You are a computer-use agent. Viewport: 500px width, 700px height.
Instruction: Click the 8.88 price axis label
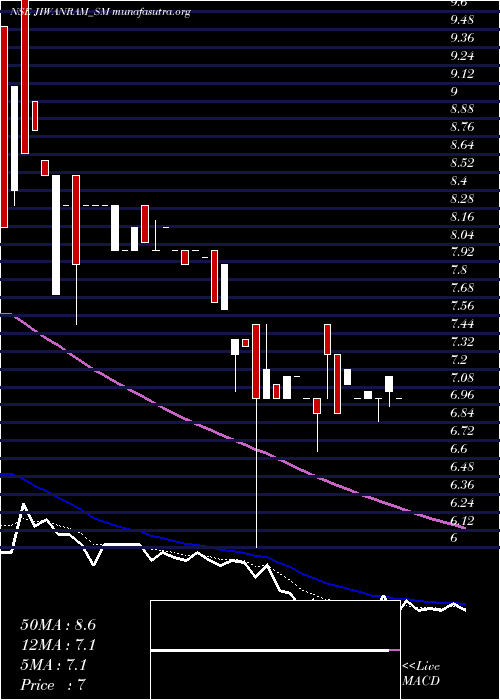462,109
